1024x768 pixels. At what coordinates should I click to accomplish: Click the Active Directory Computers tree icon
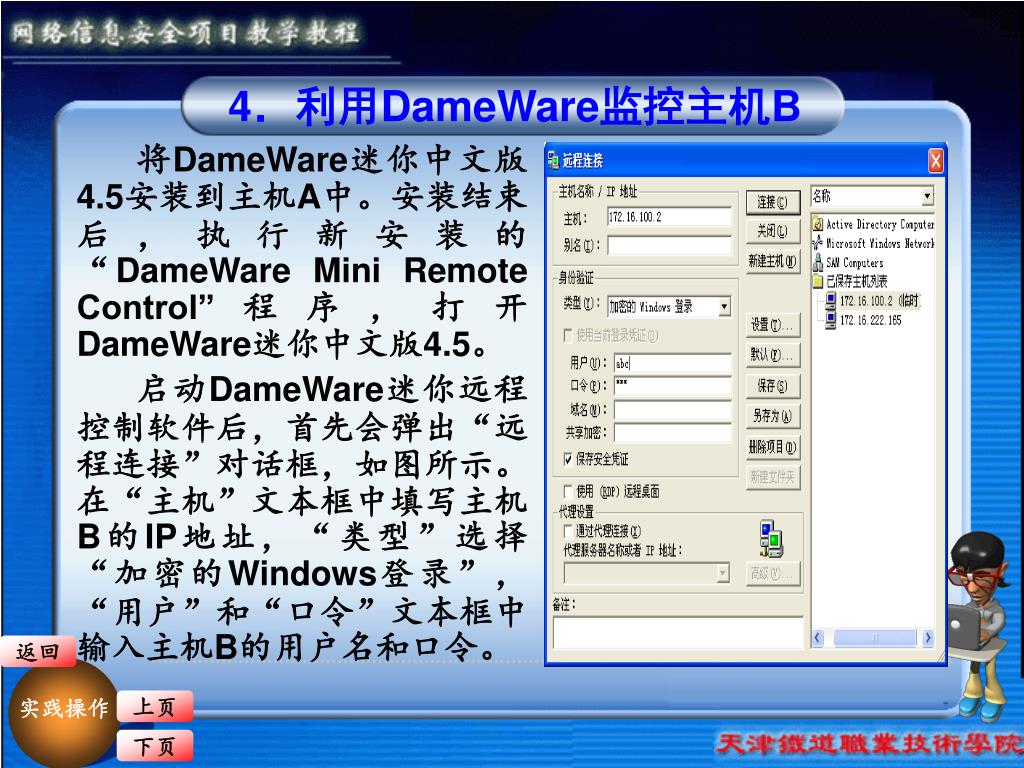coord(817,224)
